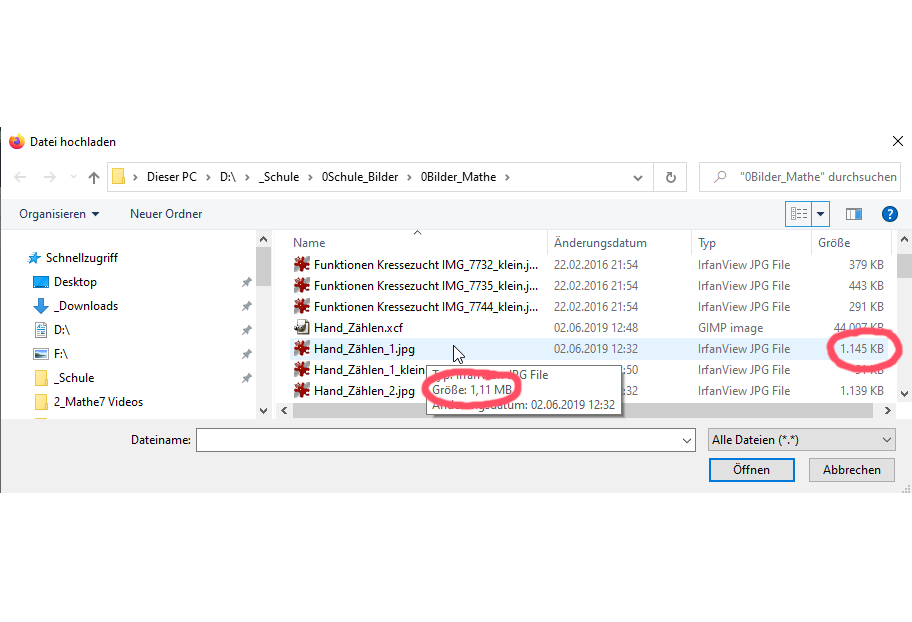Click the Up one level arrow
Screen dimensions: 912x622
[94, 177]
